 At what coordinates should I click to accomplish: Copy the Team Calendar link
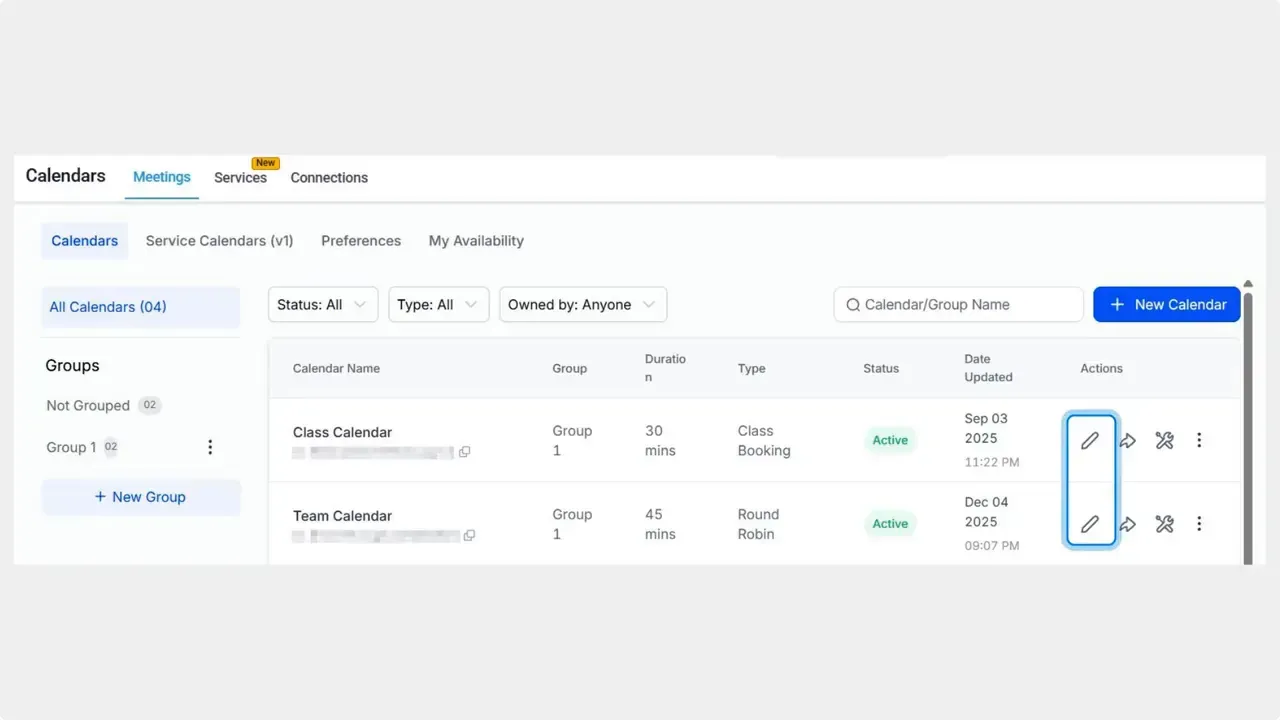pyautogui.click(x=469, y=536)
